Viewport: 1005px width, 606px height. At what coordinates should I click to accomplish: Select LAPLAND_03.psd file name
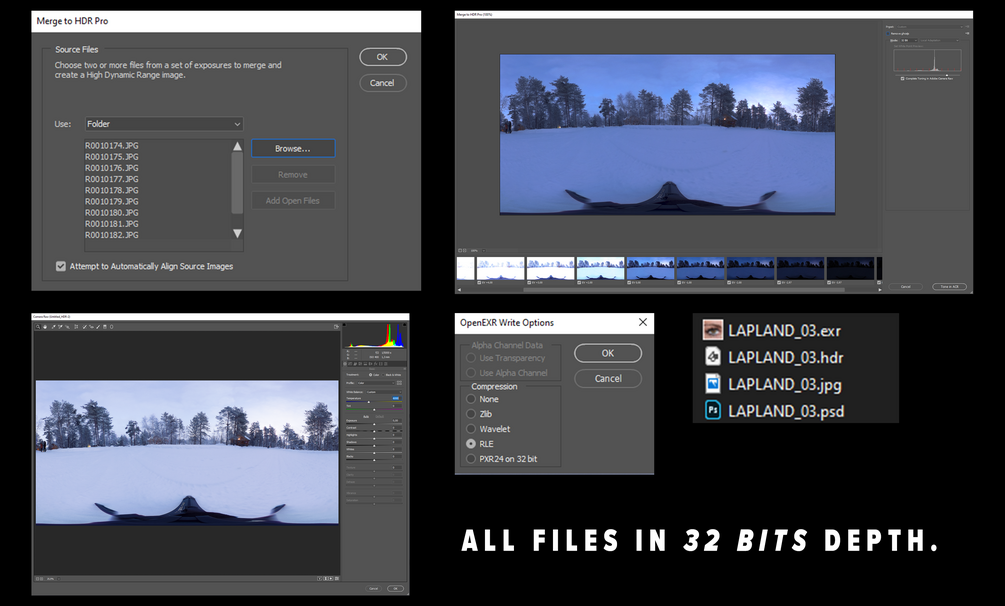pyautogui.click(x=786, y=411)
